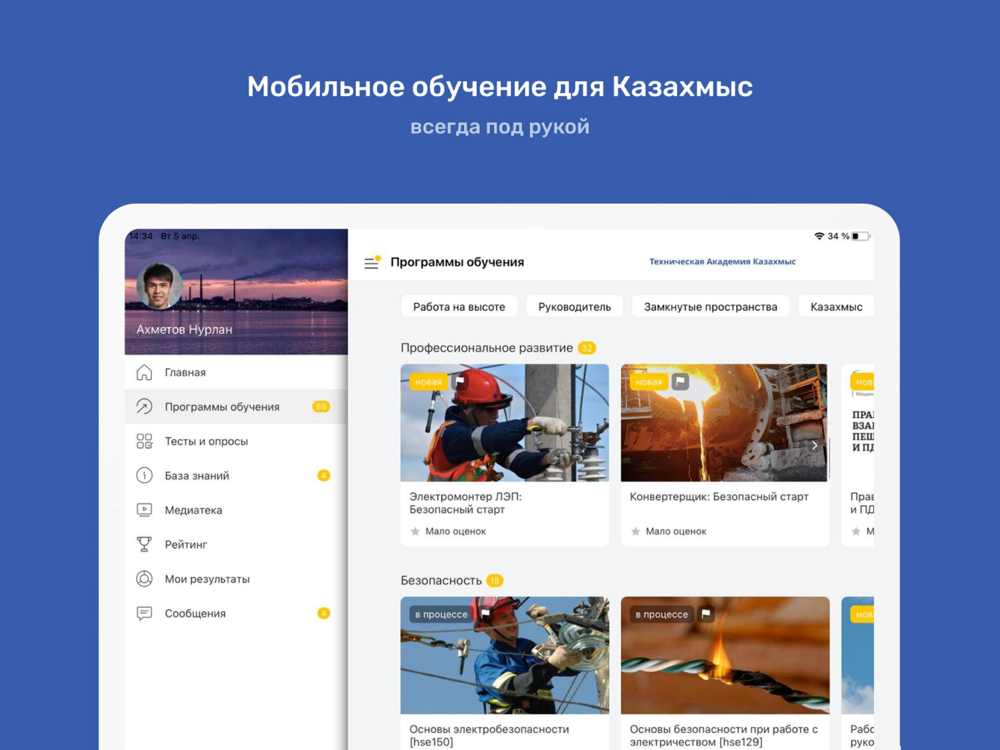The height and width of the screenshot is (750, 1000).
Task: Click the user name Ахметов Нурлан
Action: click(x=184, y=329)
